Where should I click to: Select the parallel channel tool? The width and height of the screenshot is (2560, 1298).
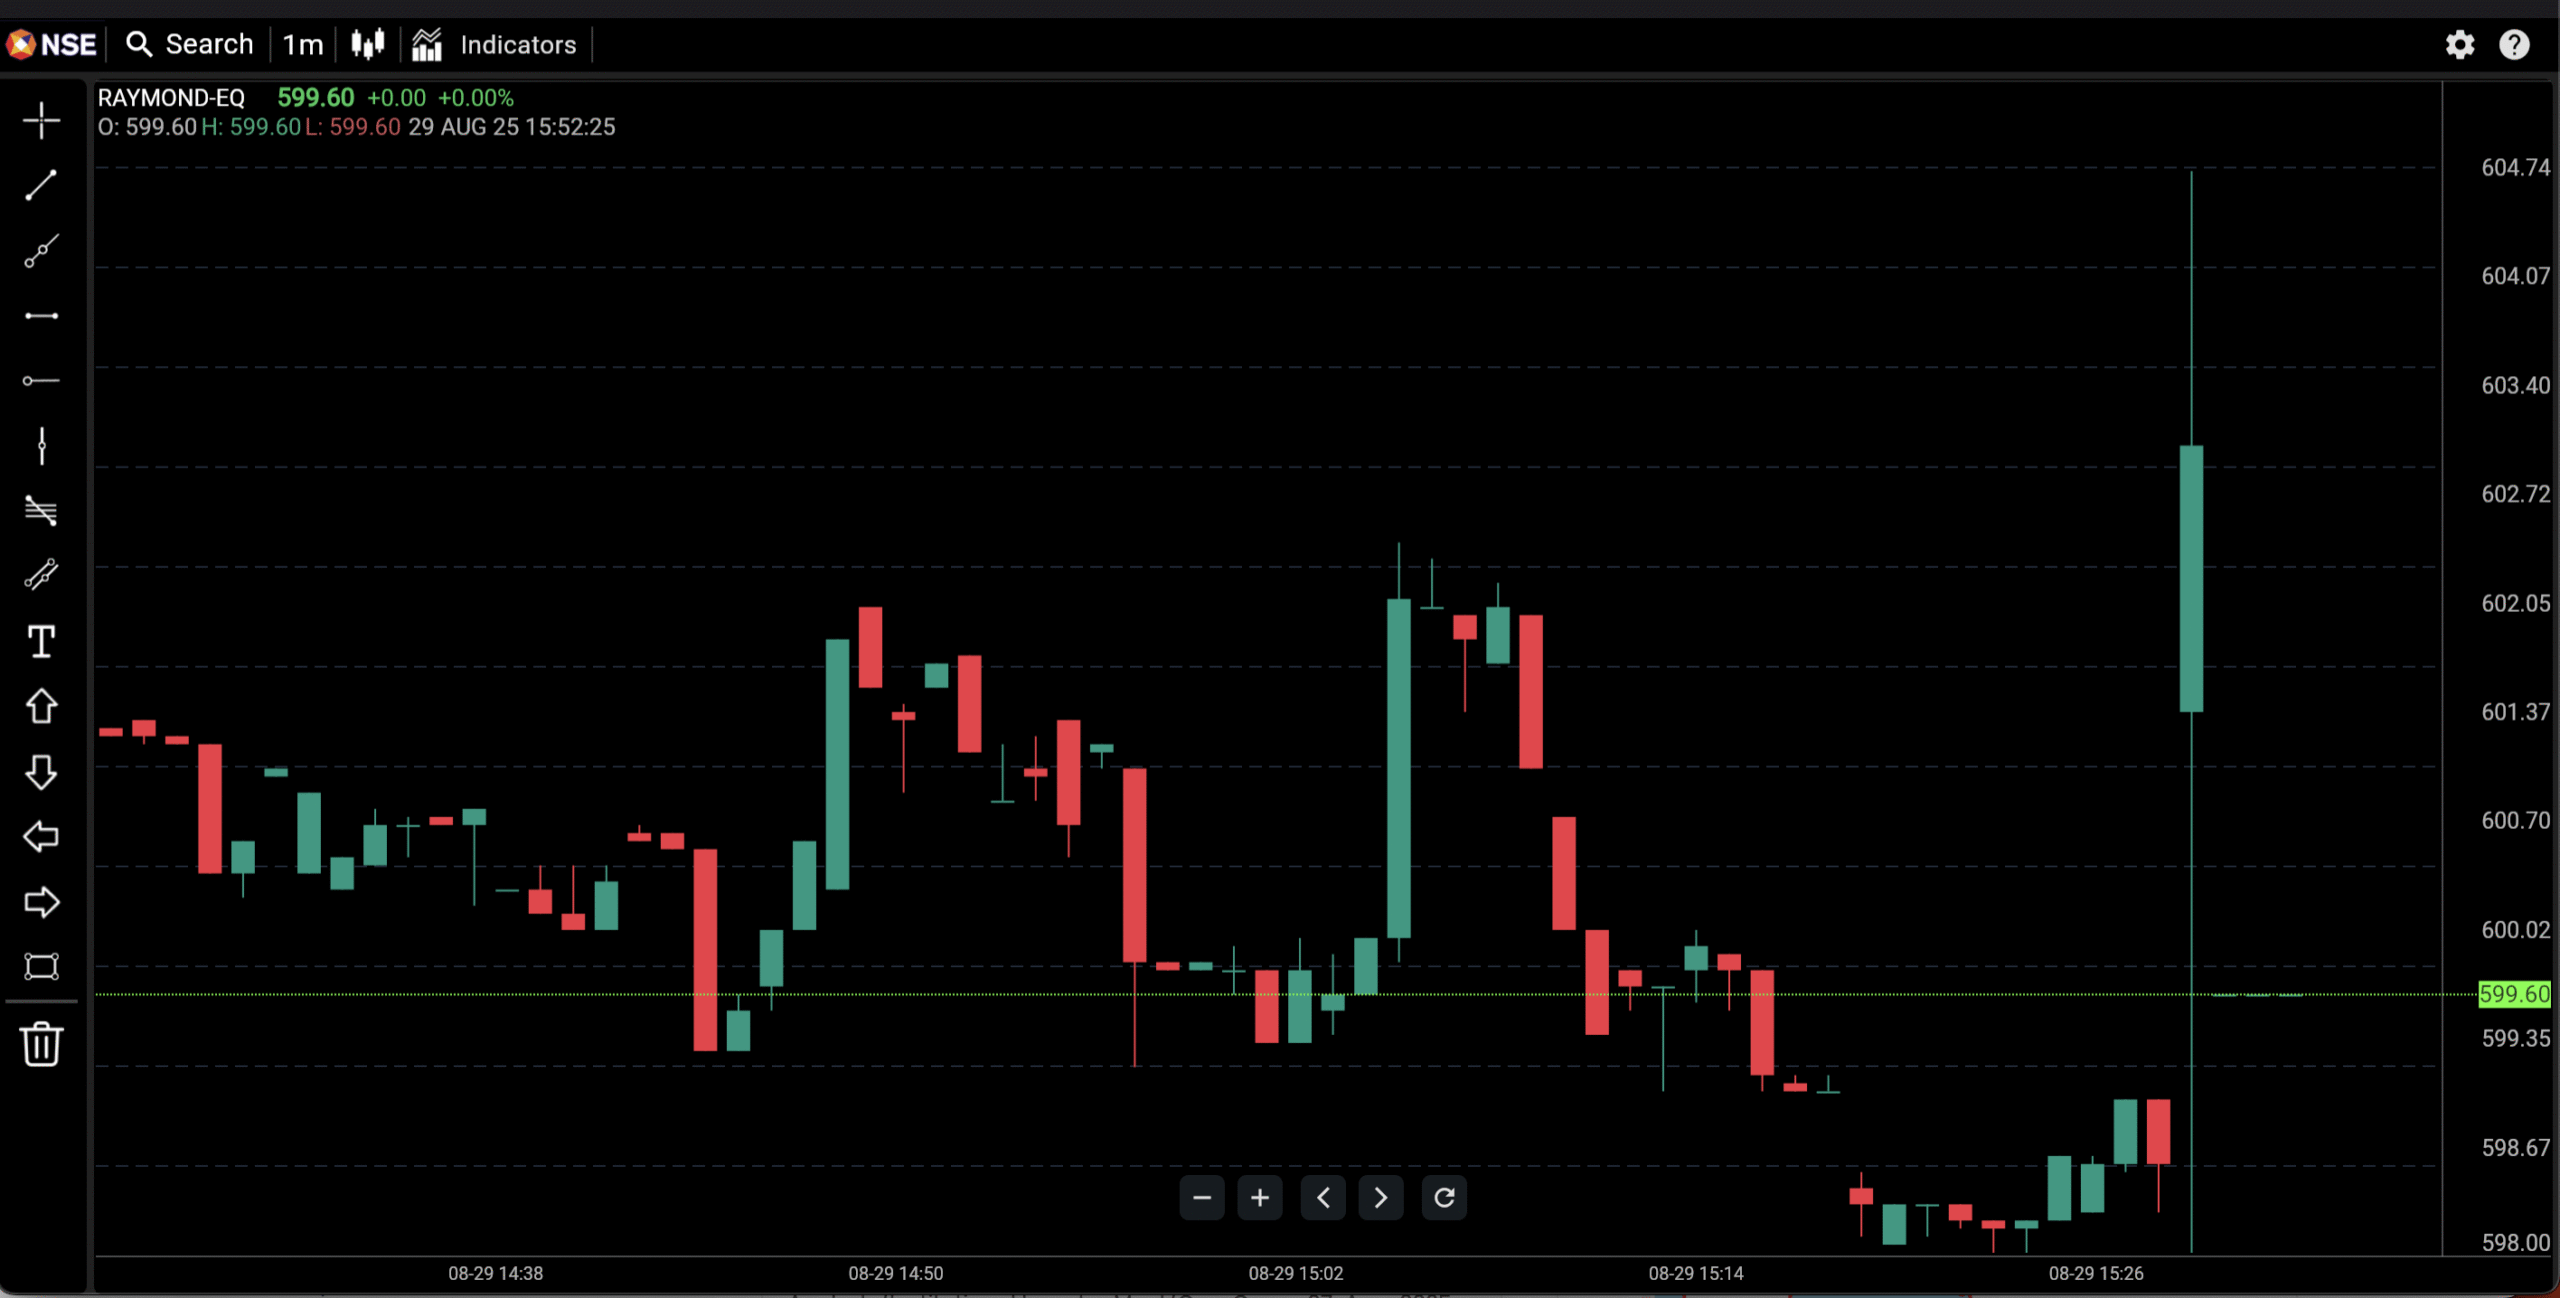[x=41, y=575]
